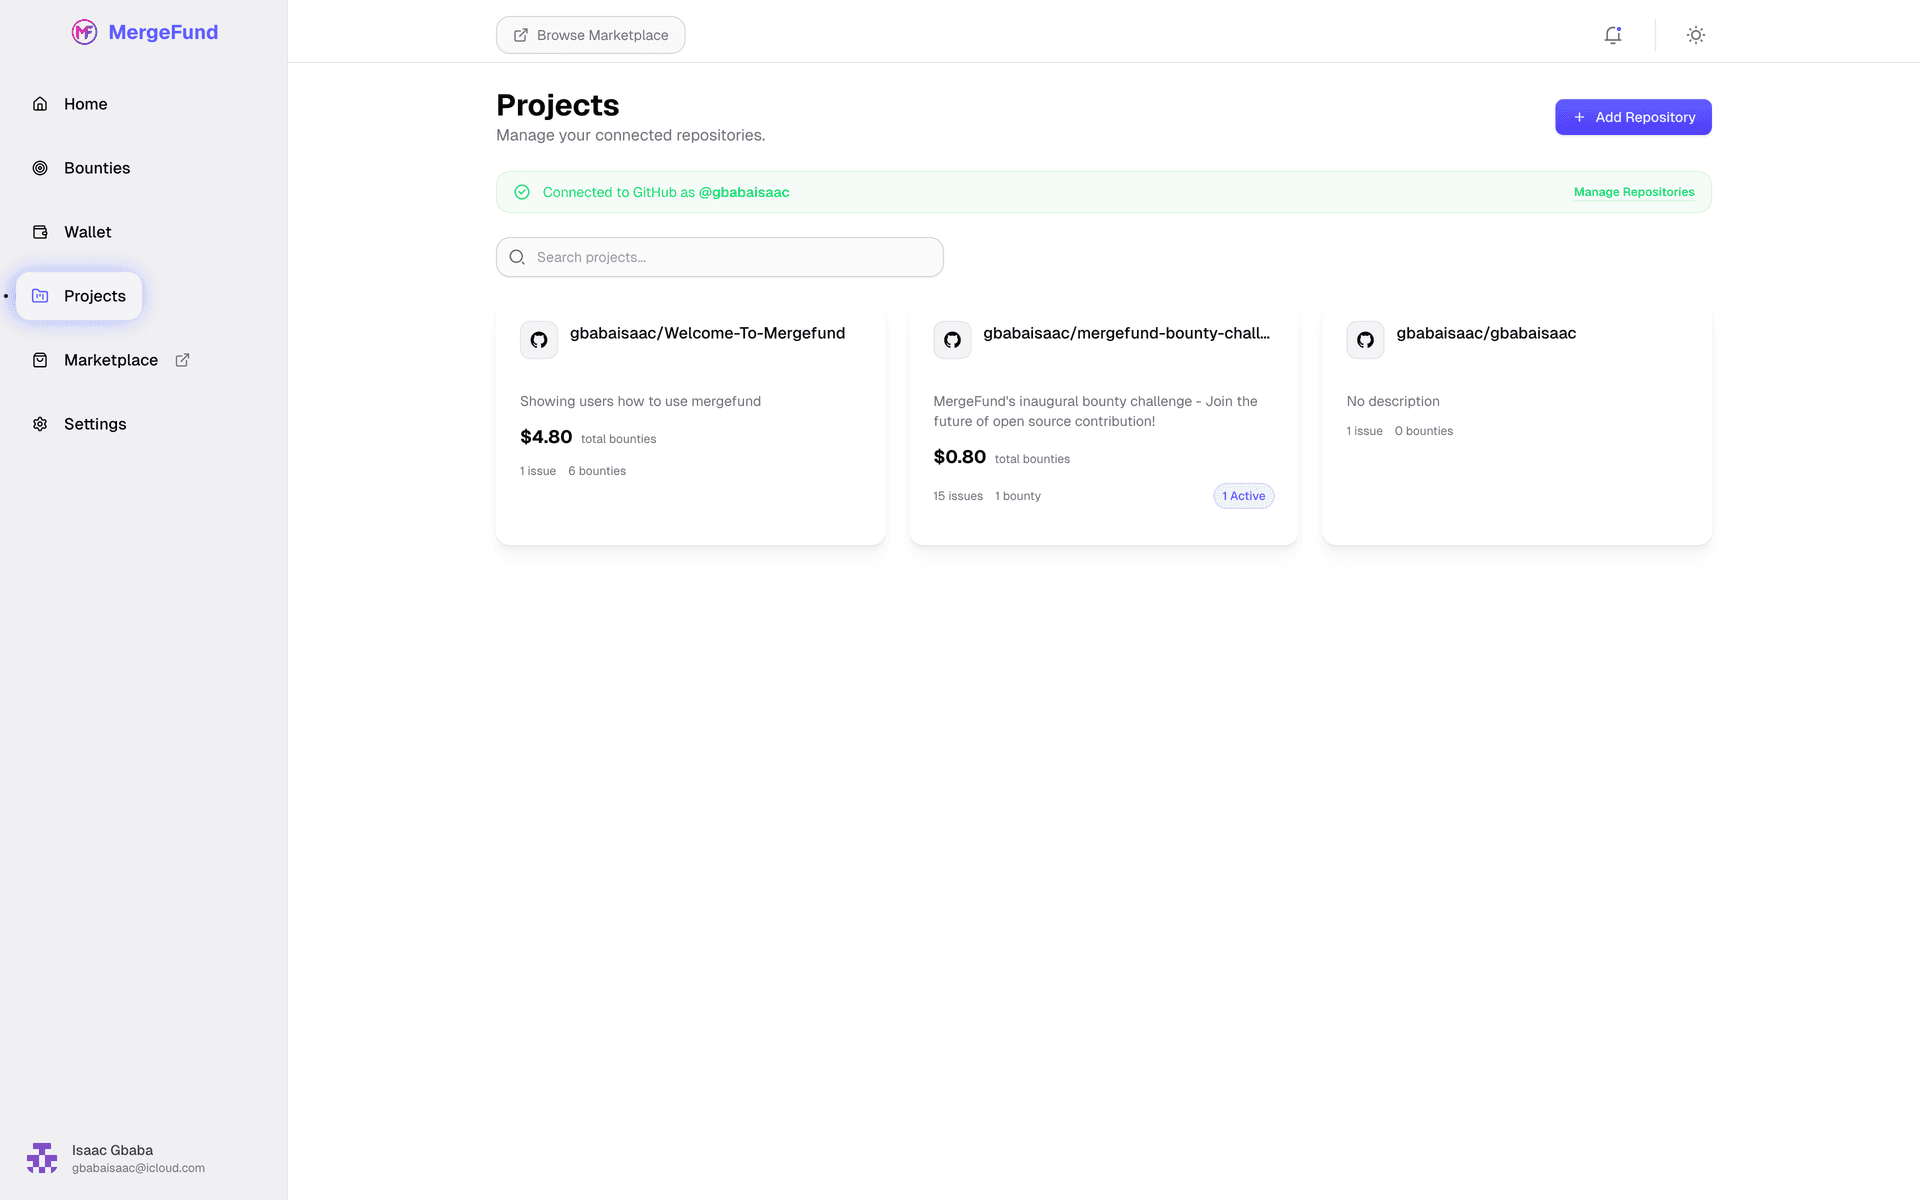Click the Wallet icon in sidebar
The image size is (1920, 1200).
pos(40,231)
